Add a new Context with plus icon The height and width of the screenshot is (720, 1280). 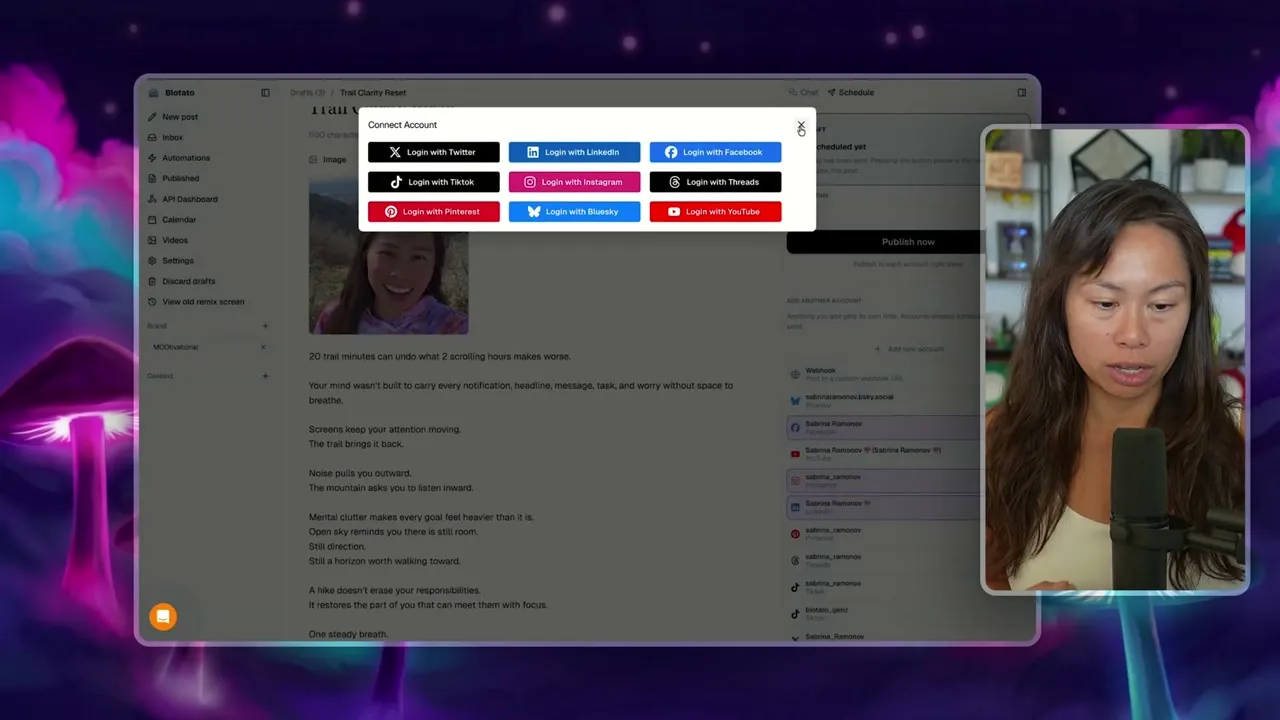(x=265, y=376)
